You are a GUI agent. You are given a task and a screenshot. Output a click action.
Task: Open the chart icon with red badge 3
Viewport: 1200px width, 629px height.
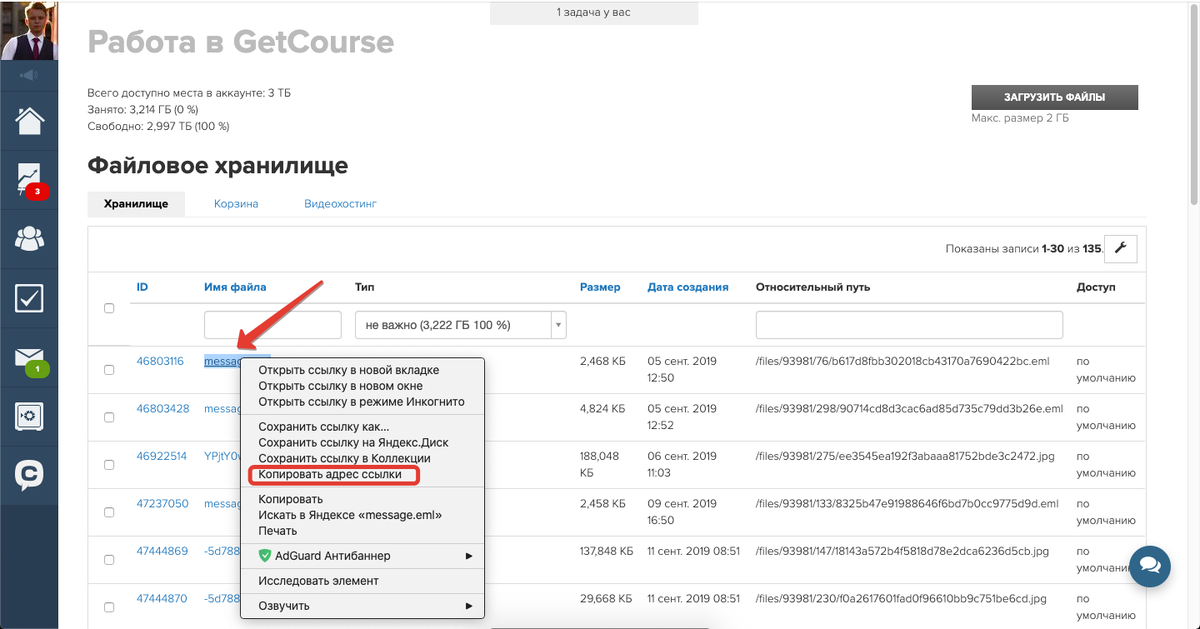click(29, 179)
